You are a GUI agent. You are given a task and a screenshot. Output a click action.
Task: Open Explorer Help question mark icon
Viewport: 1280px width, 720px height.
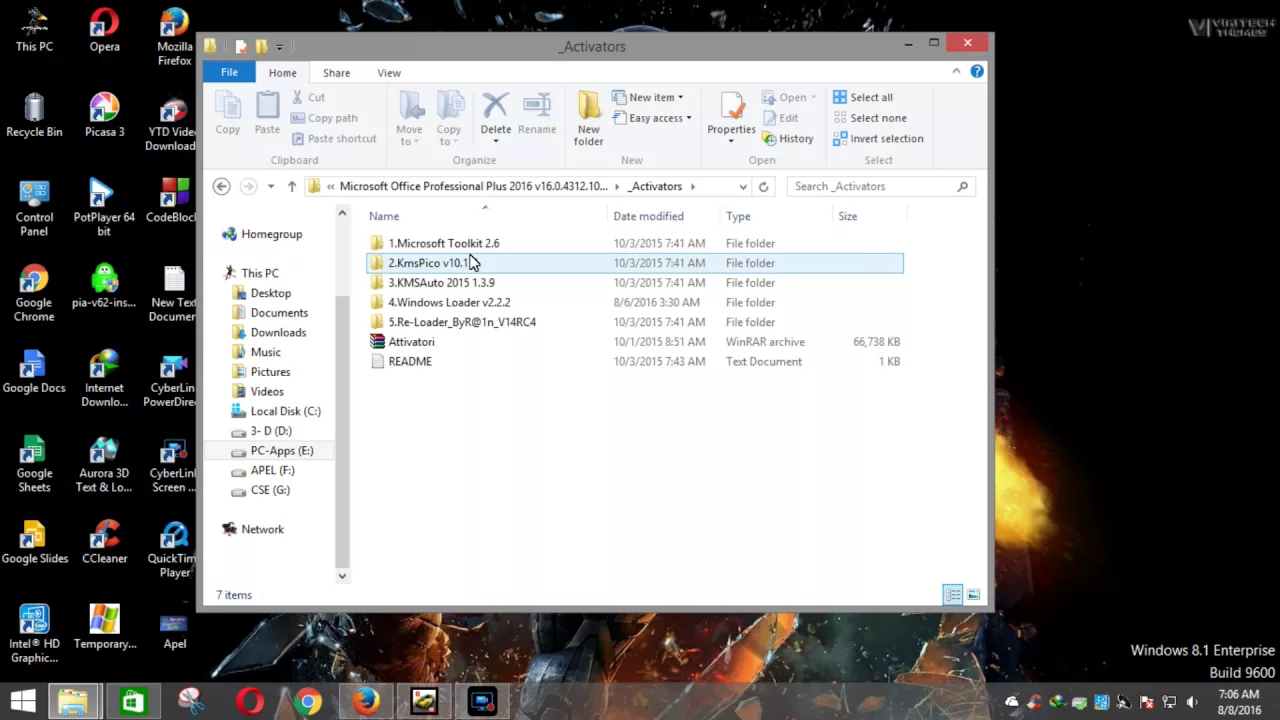tap(977, 71)
